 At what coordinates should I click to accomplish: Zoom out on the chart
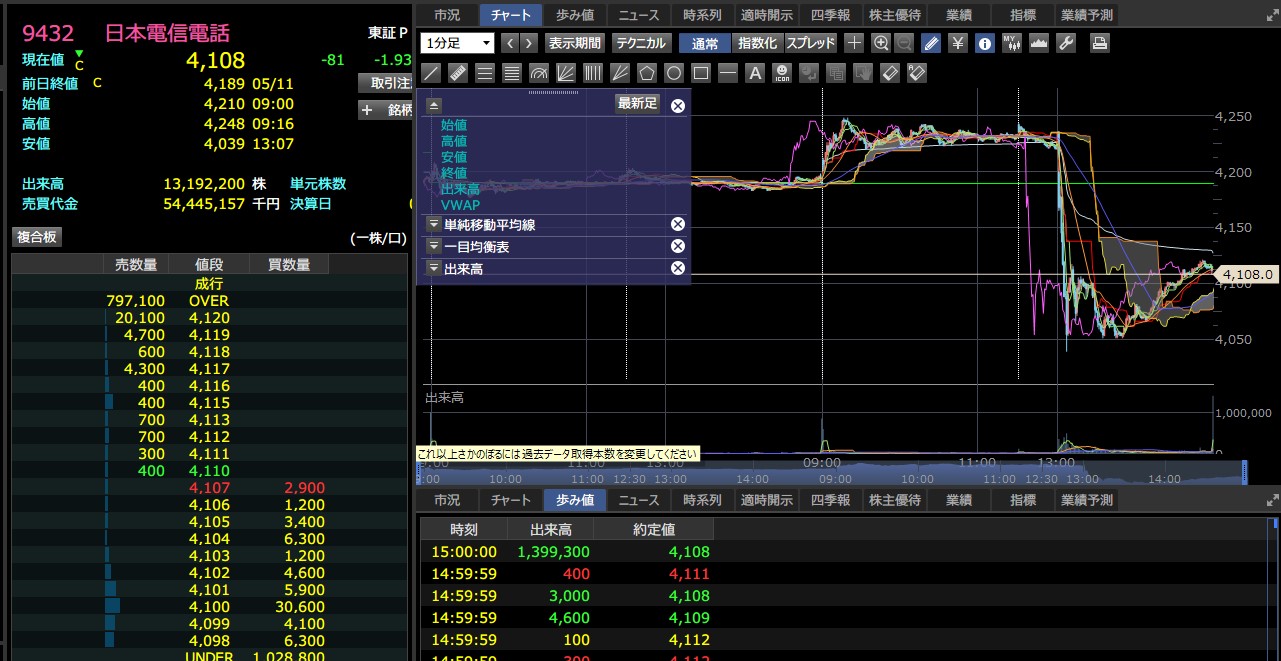coord(904,43)
